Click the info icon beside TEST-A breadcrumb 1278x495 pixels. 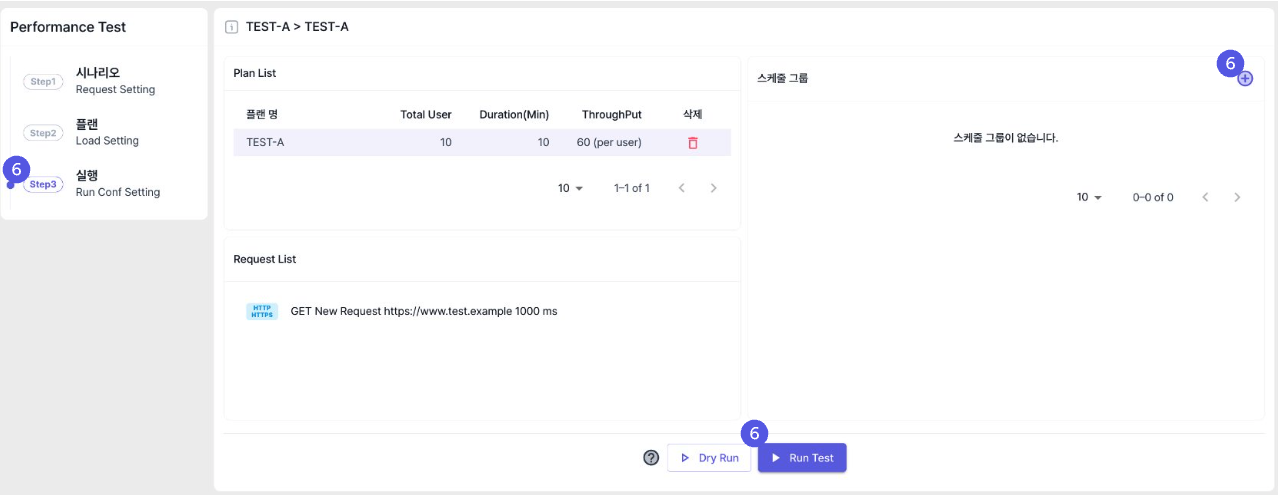(x=232, y=27)
